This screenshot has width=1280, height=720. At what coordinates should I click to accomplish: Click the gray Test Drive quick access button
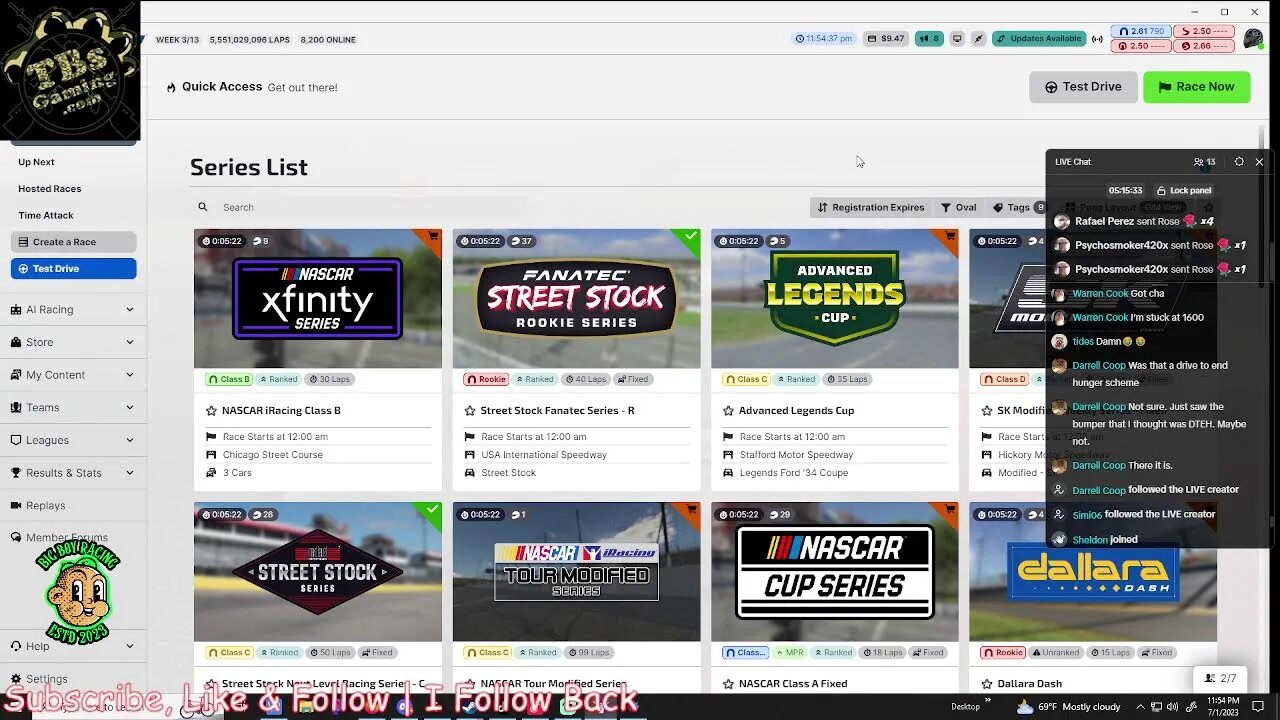tap(1083, 87)
